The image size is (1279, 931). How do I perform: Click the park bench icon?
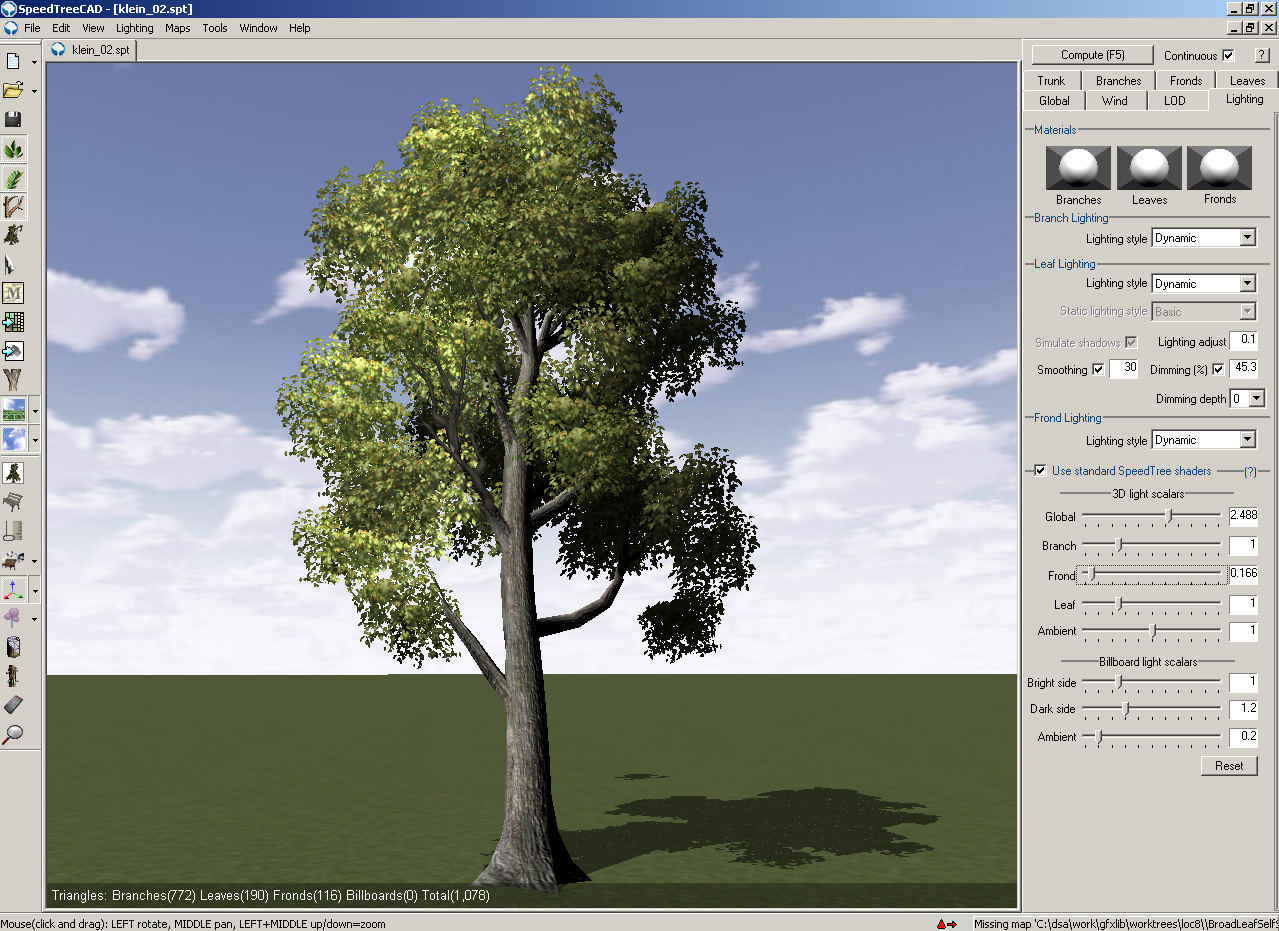(13, 501)
